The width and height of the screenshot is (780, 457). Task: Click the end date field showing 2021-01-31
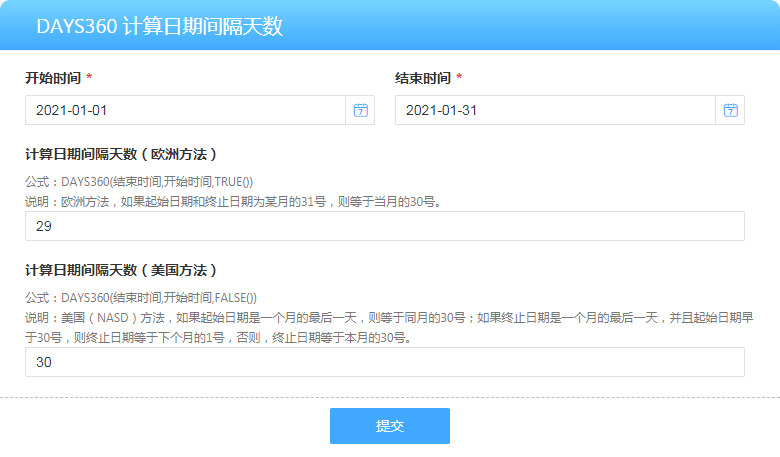(555, 110)
